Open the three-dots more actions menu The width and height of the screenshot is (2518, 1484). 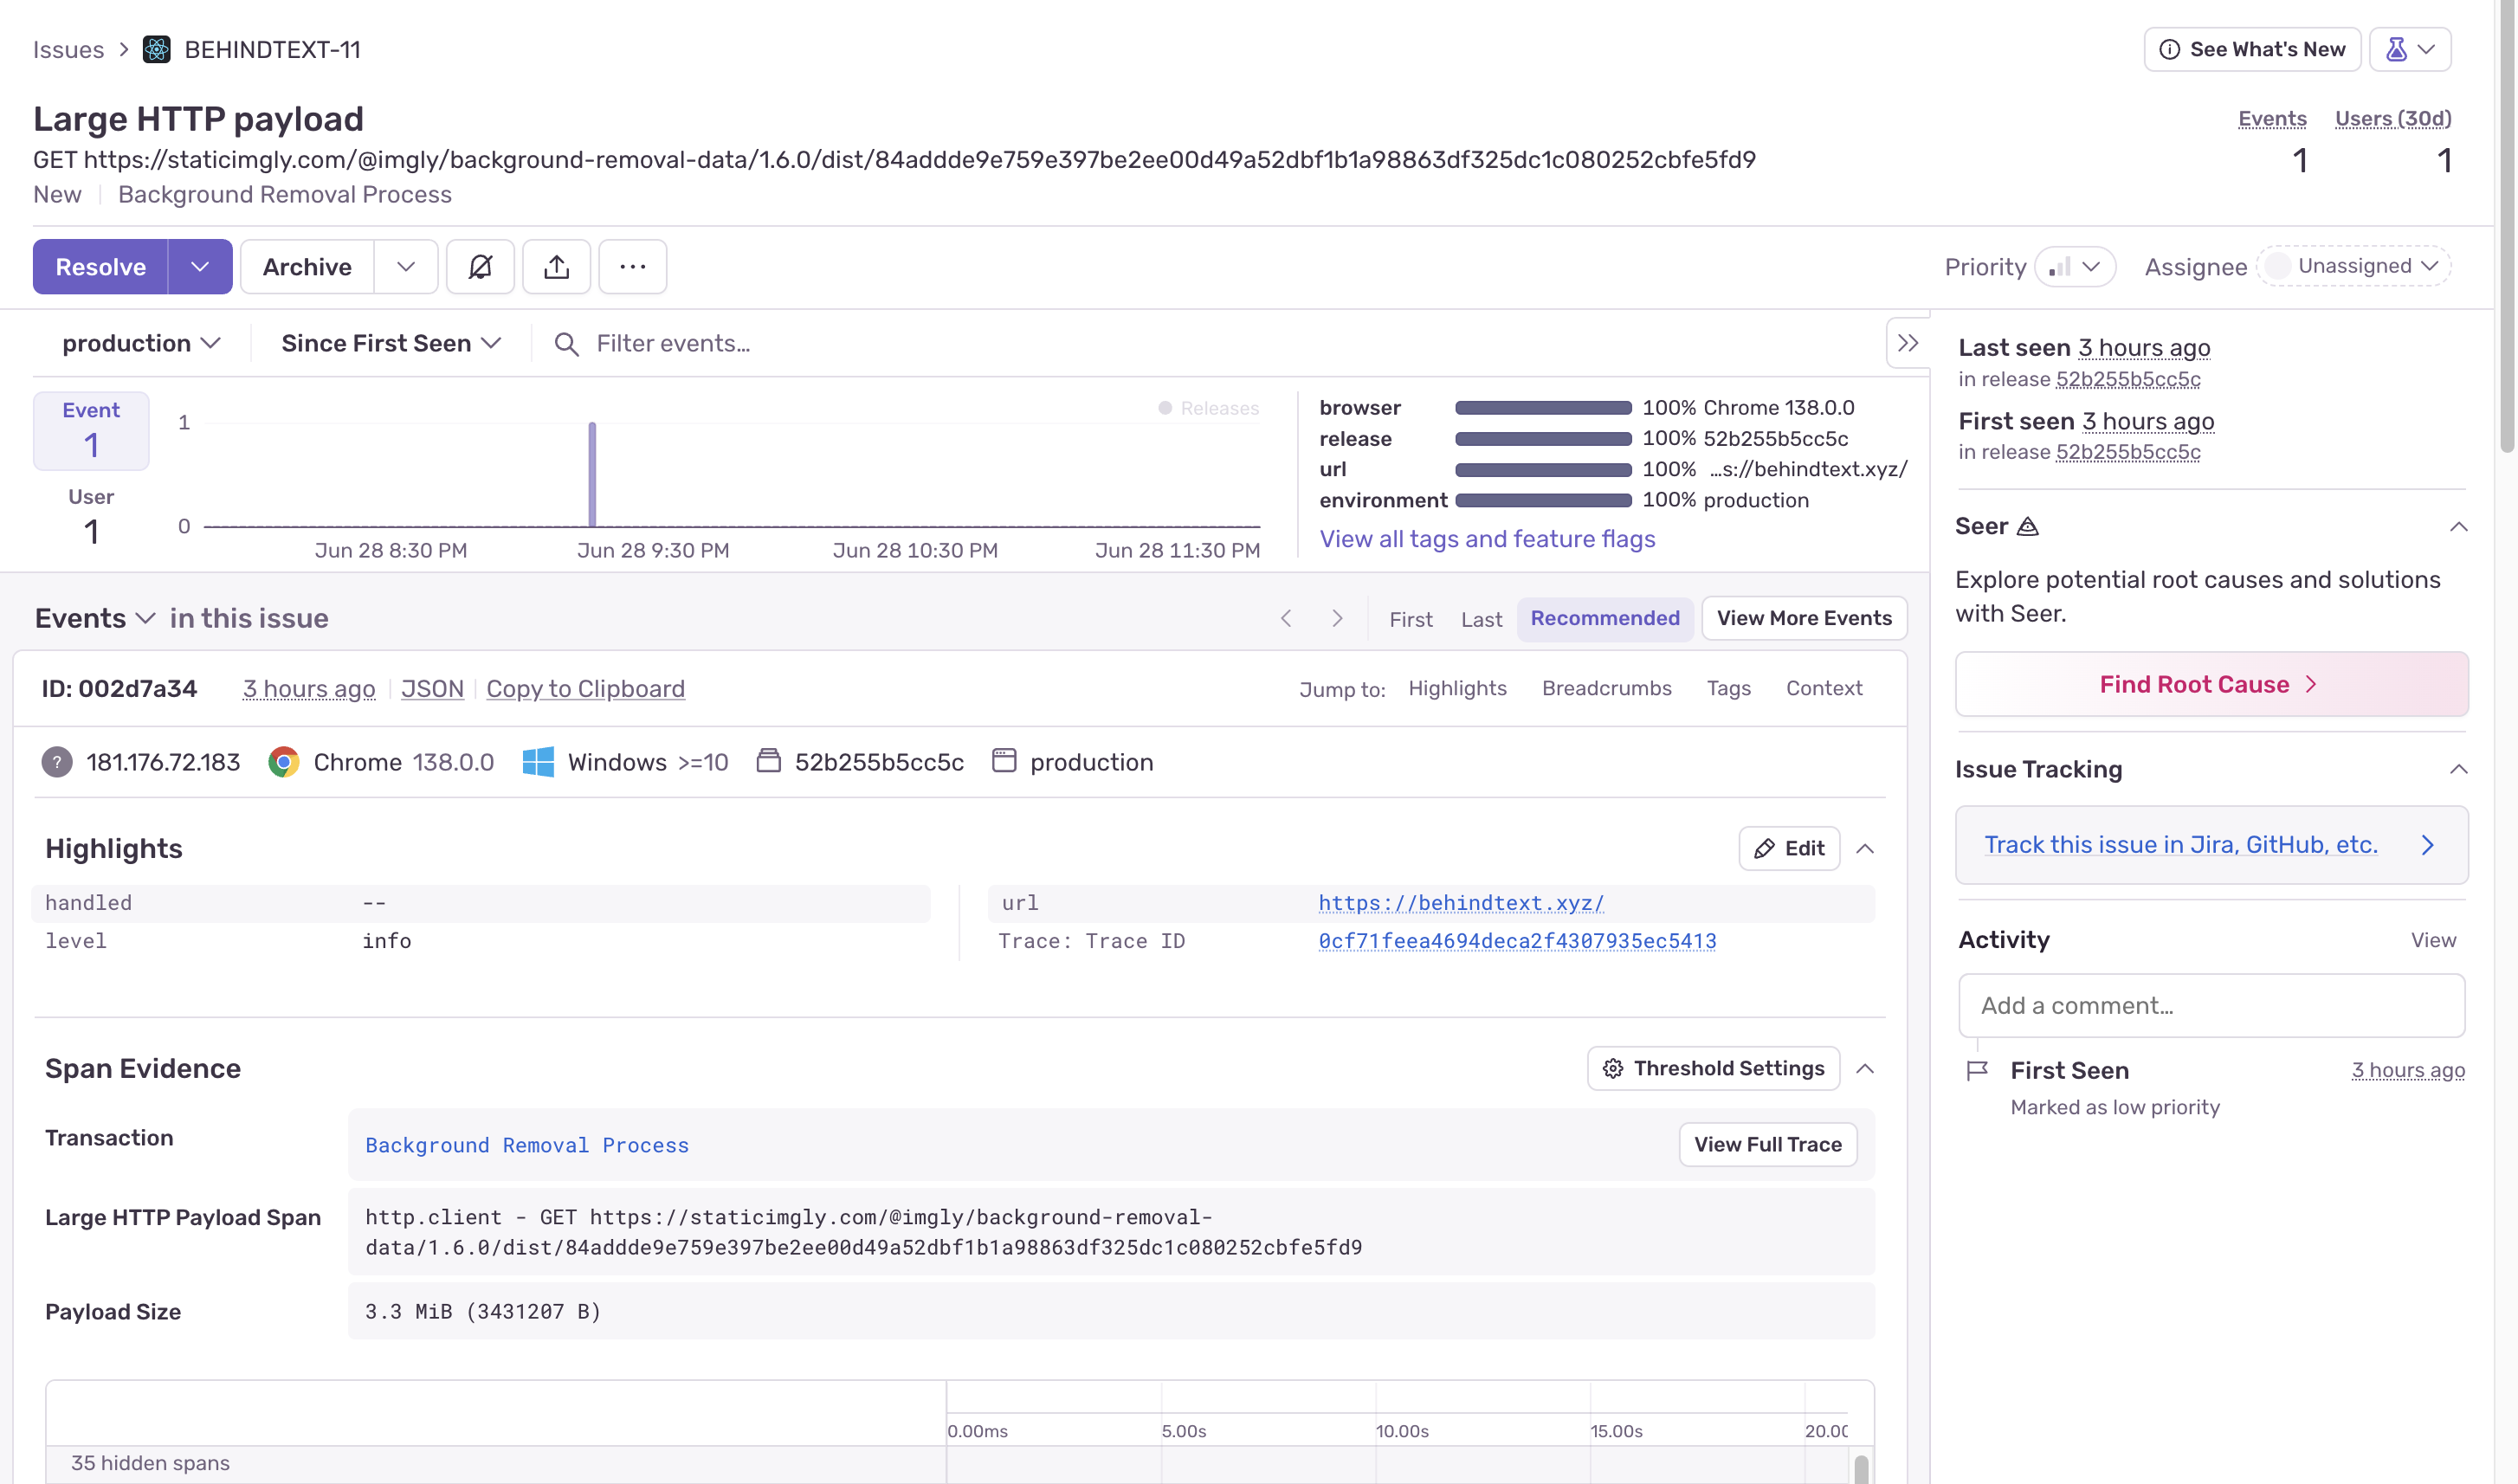[x=632, y=267]
